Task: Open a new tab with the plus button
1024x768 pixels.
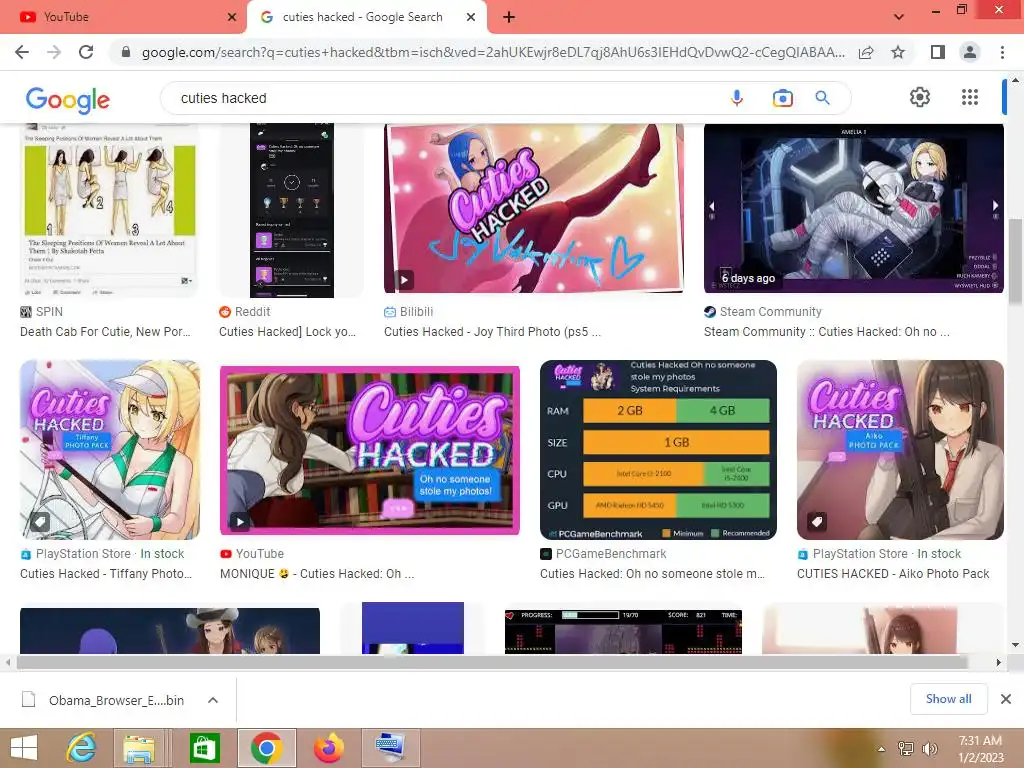Action: (x=509, y=17)
